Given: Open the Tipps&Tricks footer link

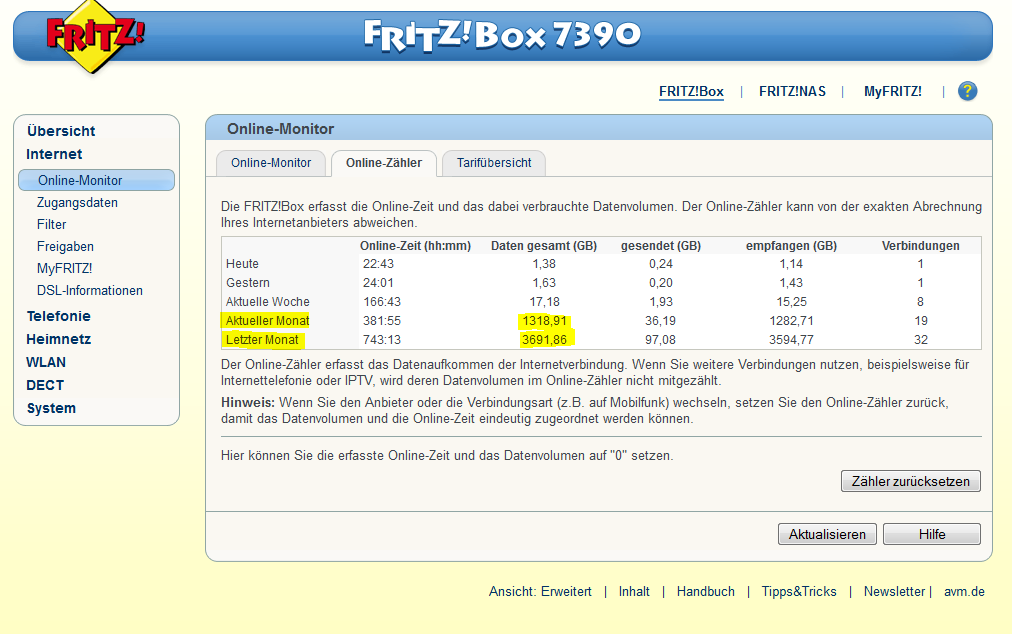Looking at the screenshot, I should coord(799,591).
